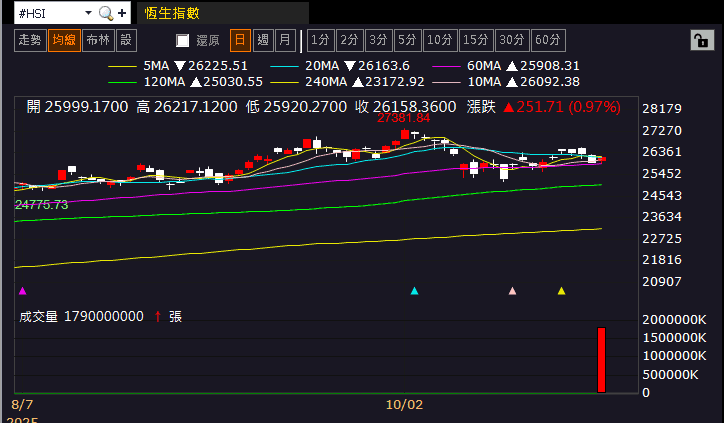The width and height of the screenshot is (724, 423).
Task: Click the magnifier search icon
Action: coord(106,13)
